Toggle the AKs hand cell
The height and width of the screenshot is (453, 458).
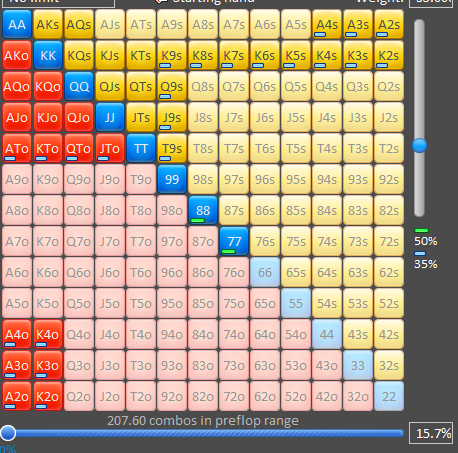point(48,24)
